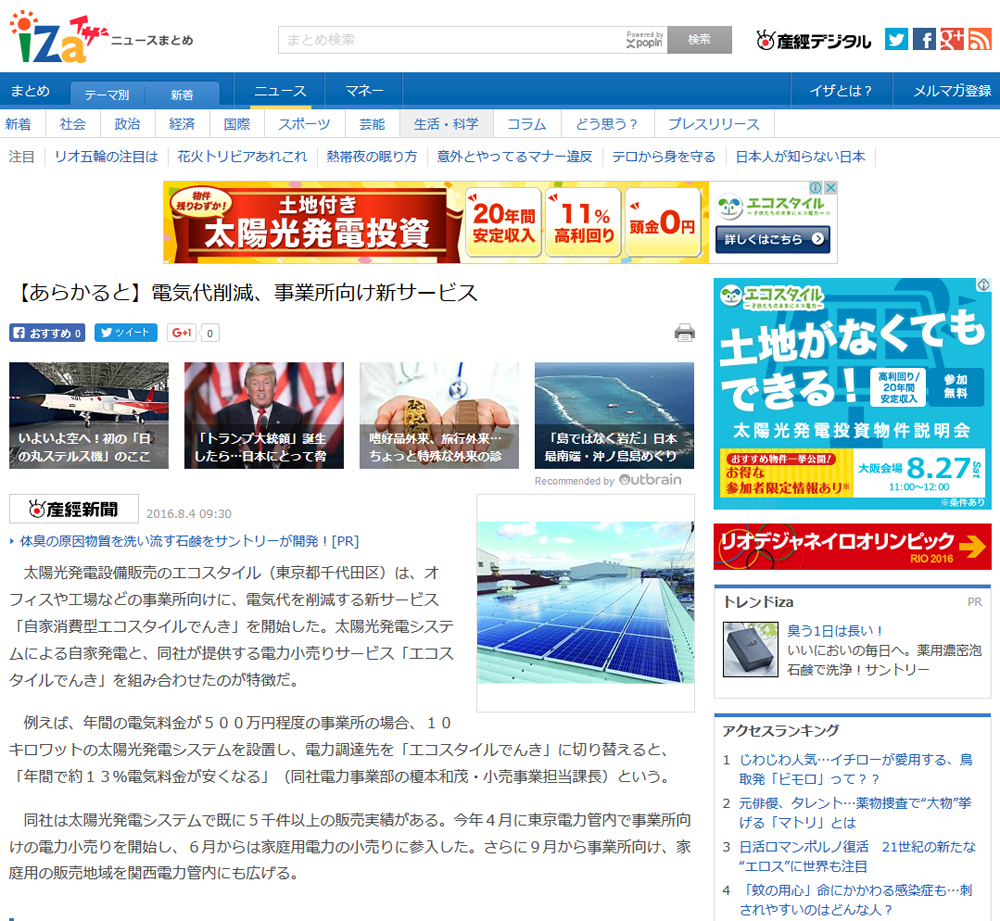Open ranking 3 日活ロマンポルノ復活 article
Screen dimensions: 1000x921
[857, 856]
